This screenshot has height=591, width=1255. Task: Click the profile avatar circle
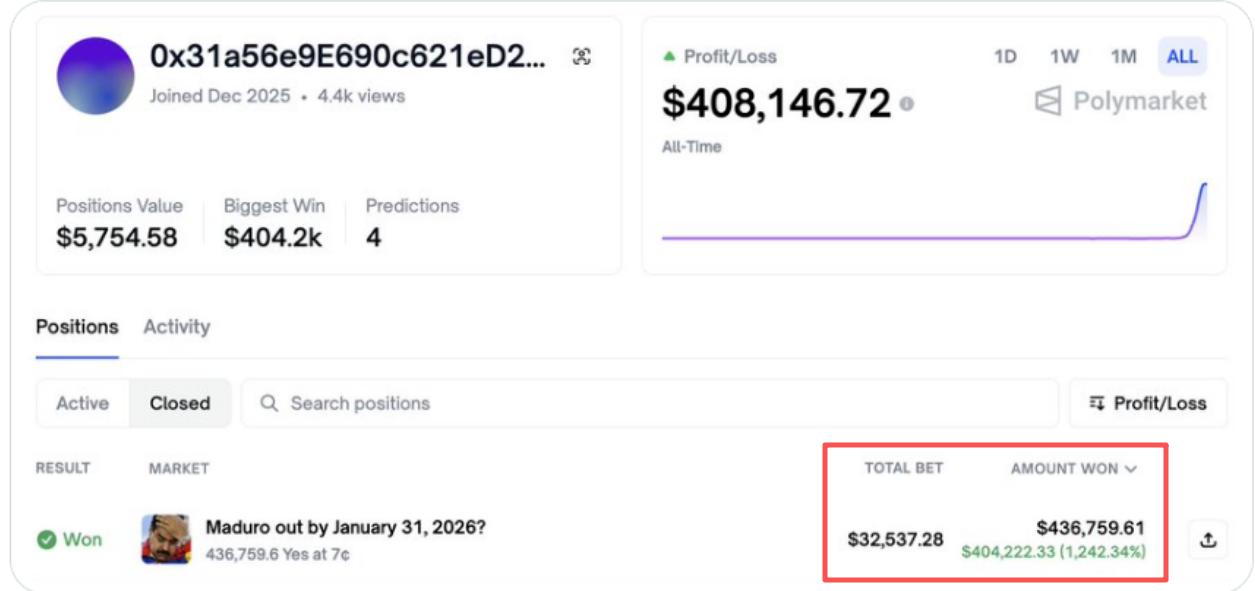95,76
